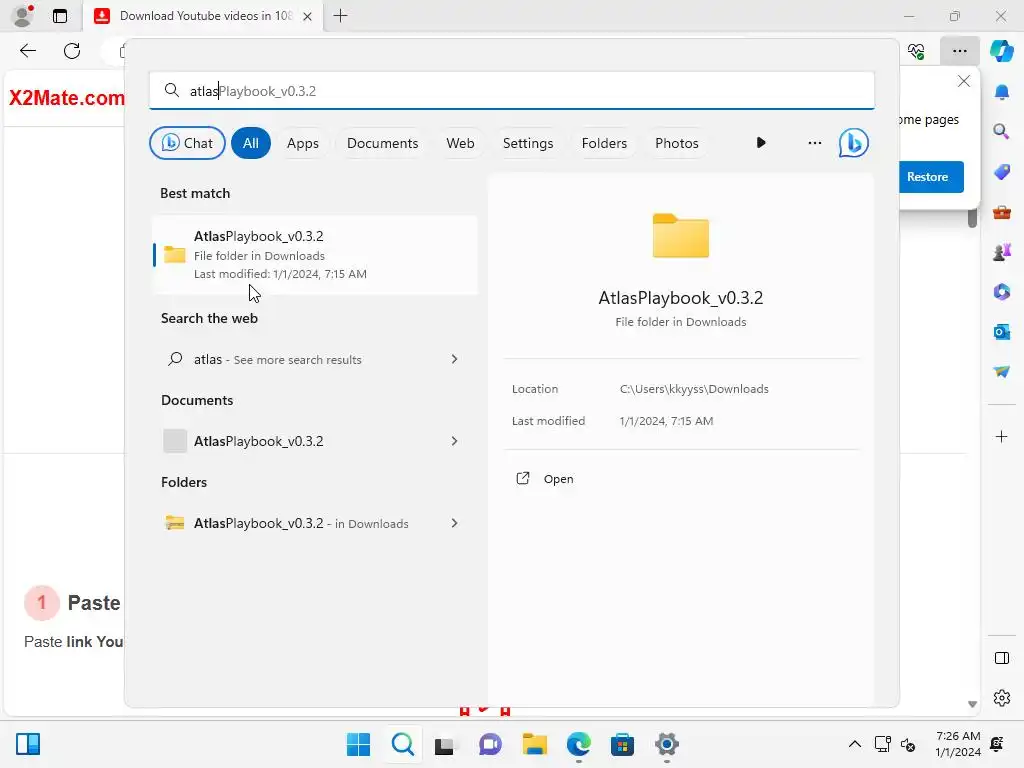Go back in the Edge browser

(27, 51)
